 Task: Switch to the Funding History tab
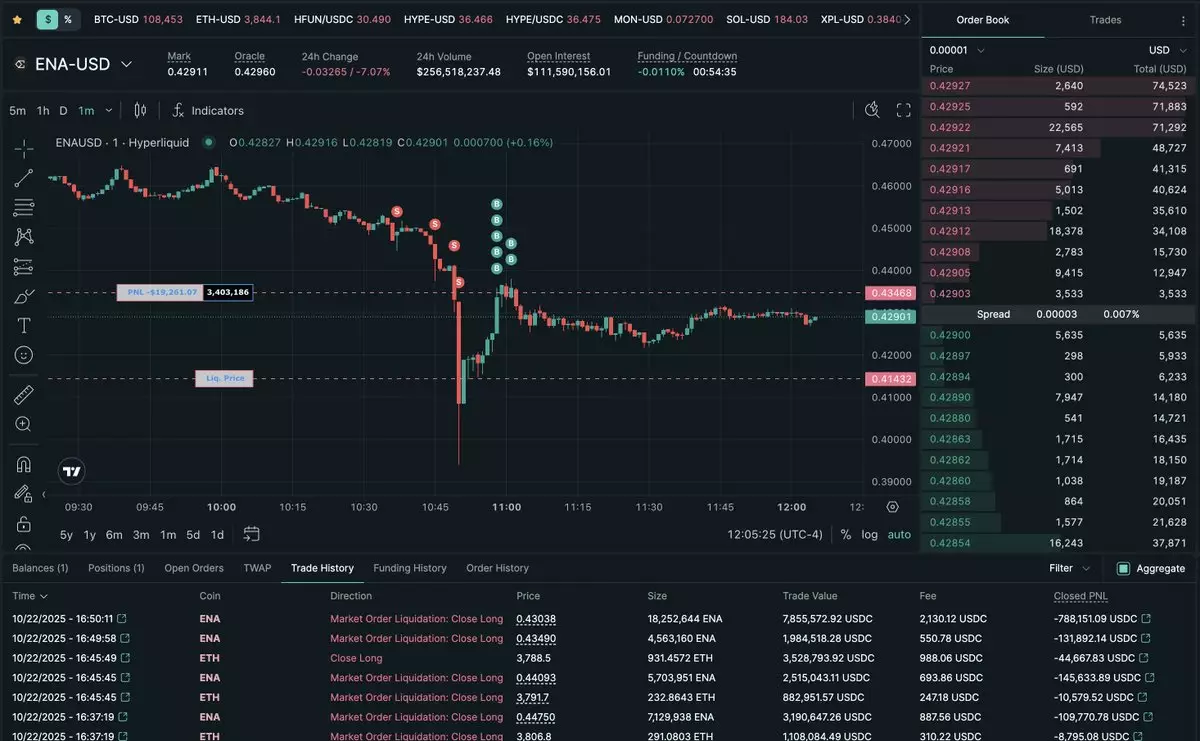409,568
